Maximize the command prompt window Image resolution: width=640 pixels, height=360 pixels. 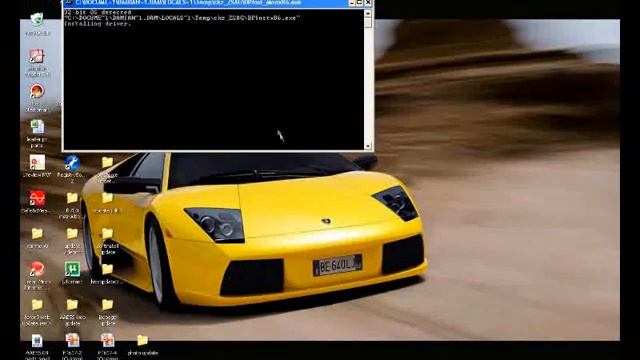coord(360,3)
